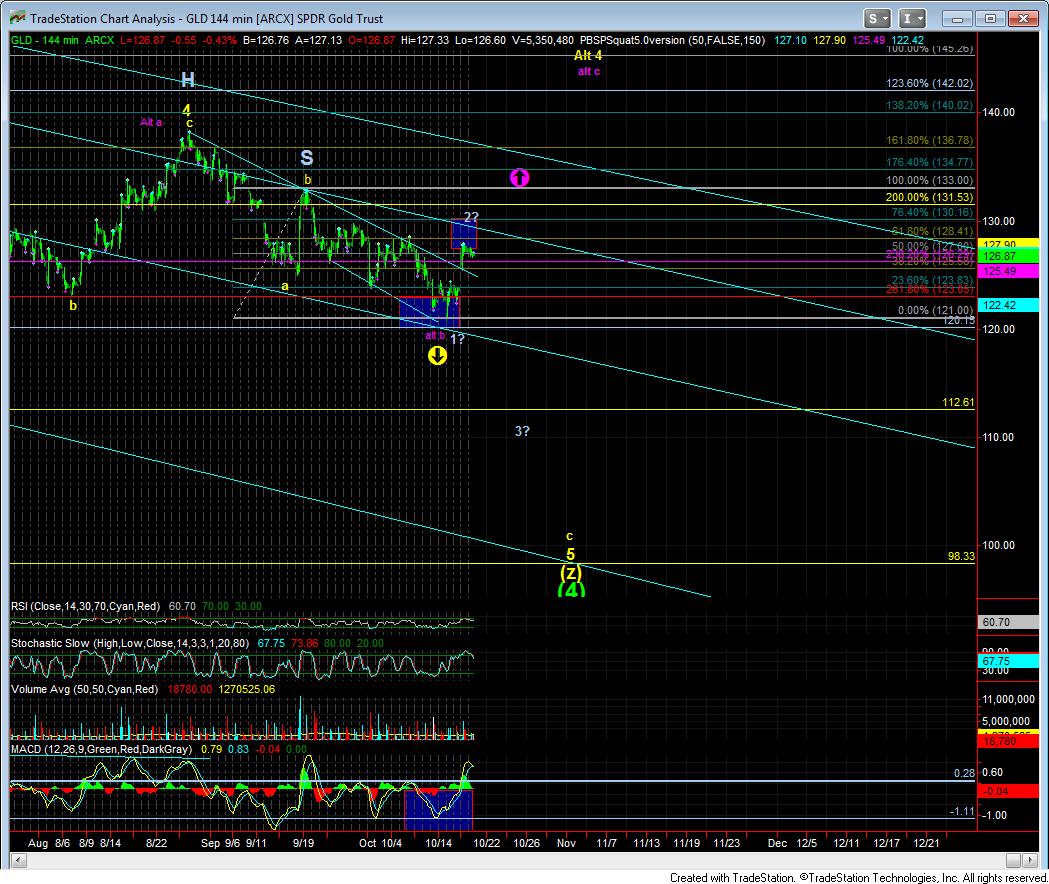Select the green (4) wave label
Image resolution: width=1049 pixels, height=884 pixels.
(x=571, y=590)
